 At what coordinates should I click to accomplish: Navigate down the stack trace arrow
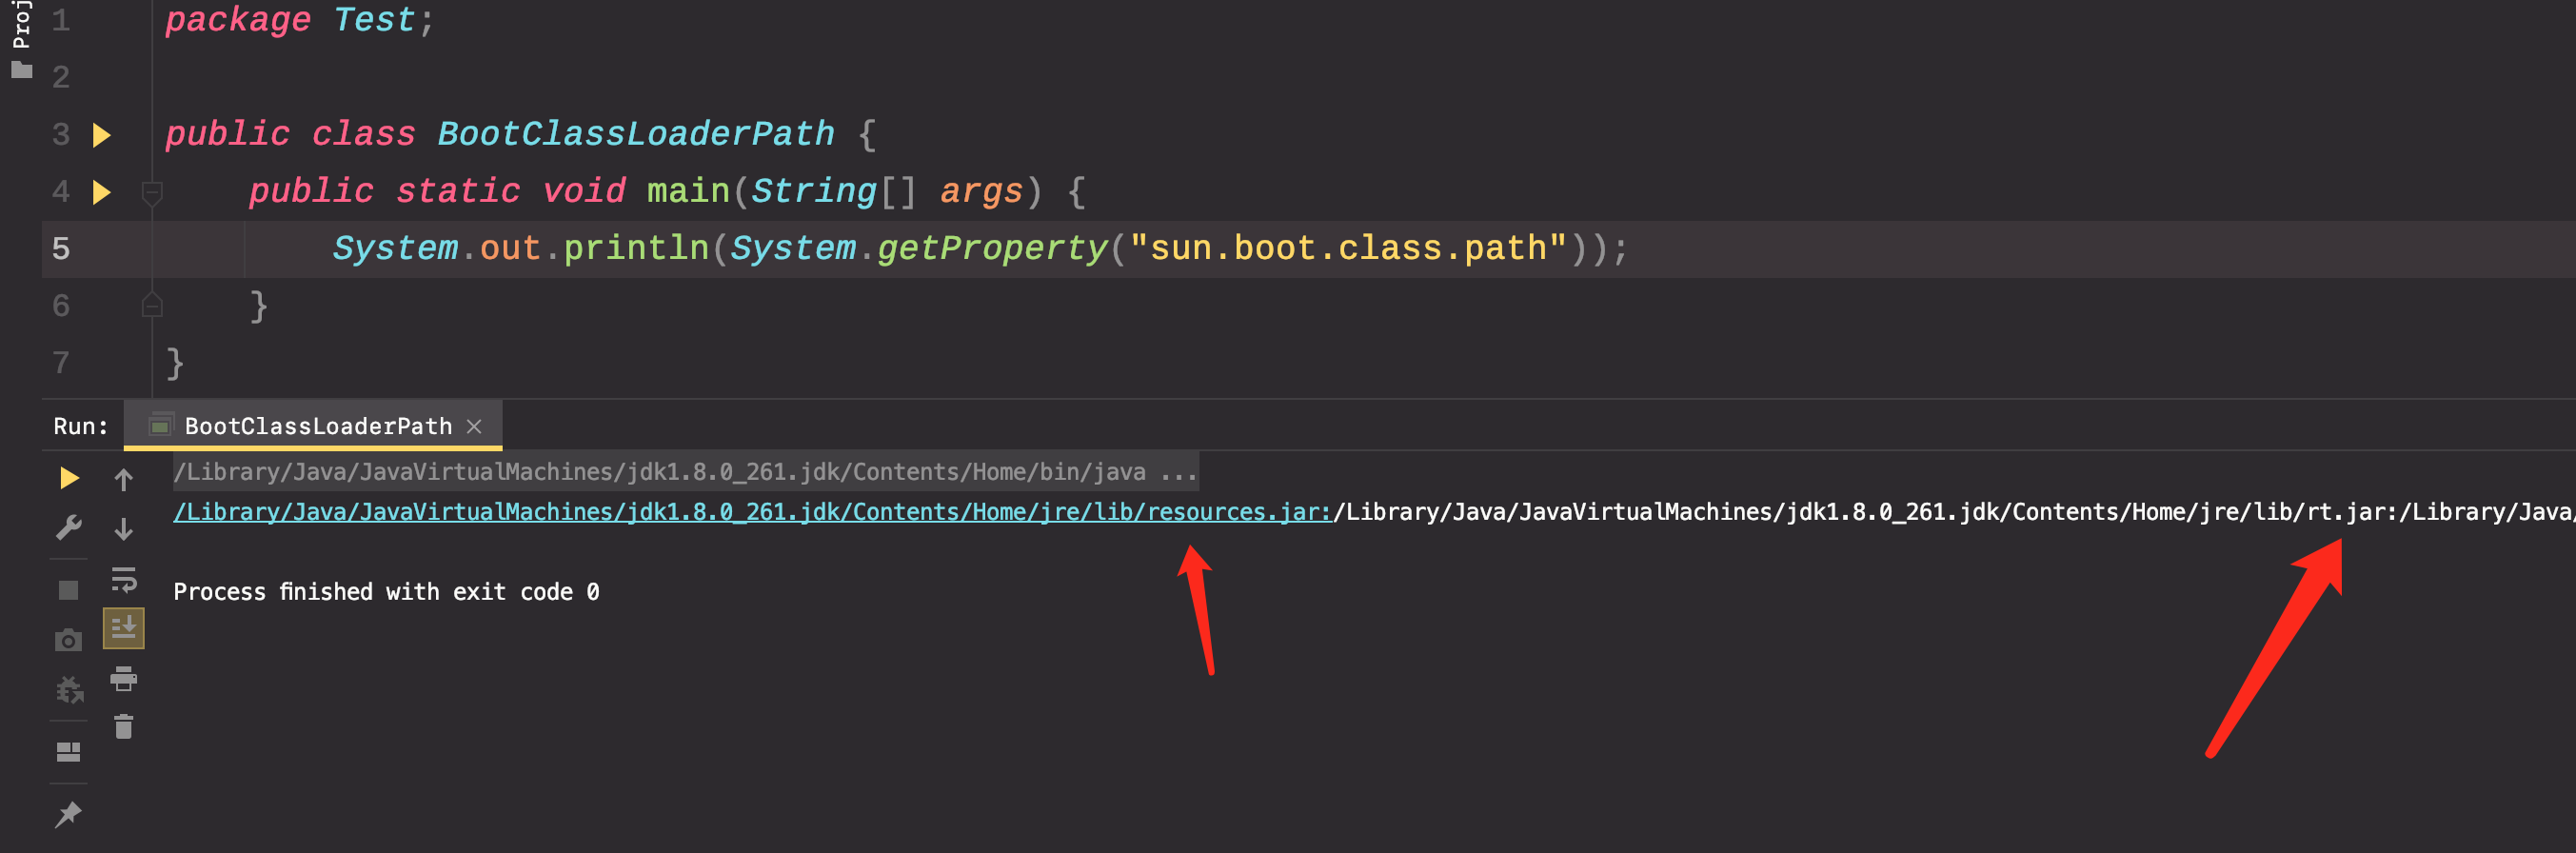tap(124, 528)
